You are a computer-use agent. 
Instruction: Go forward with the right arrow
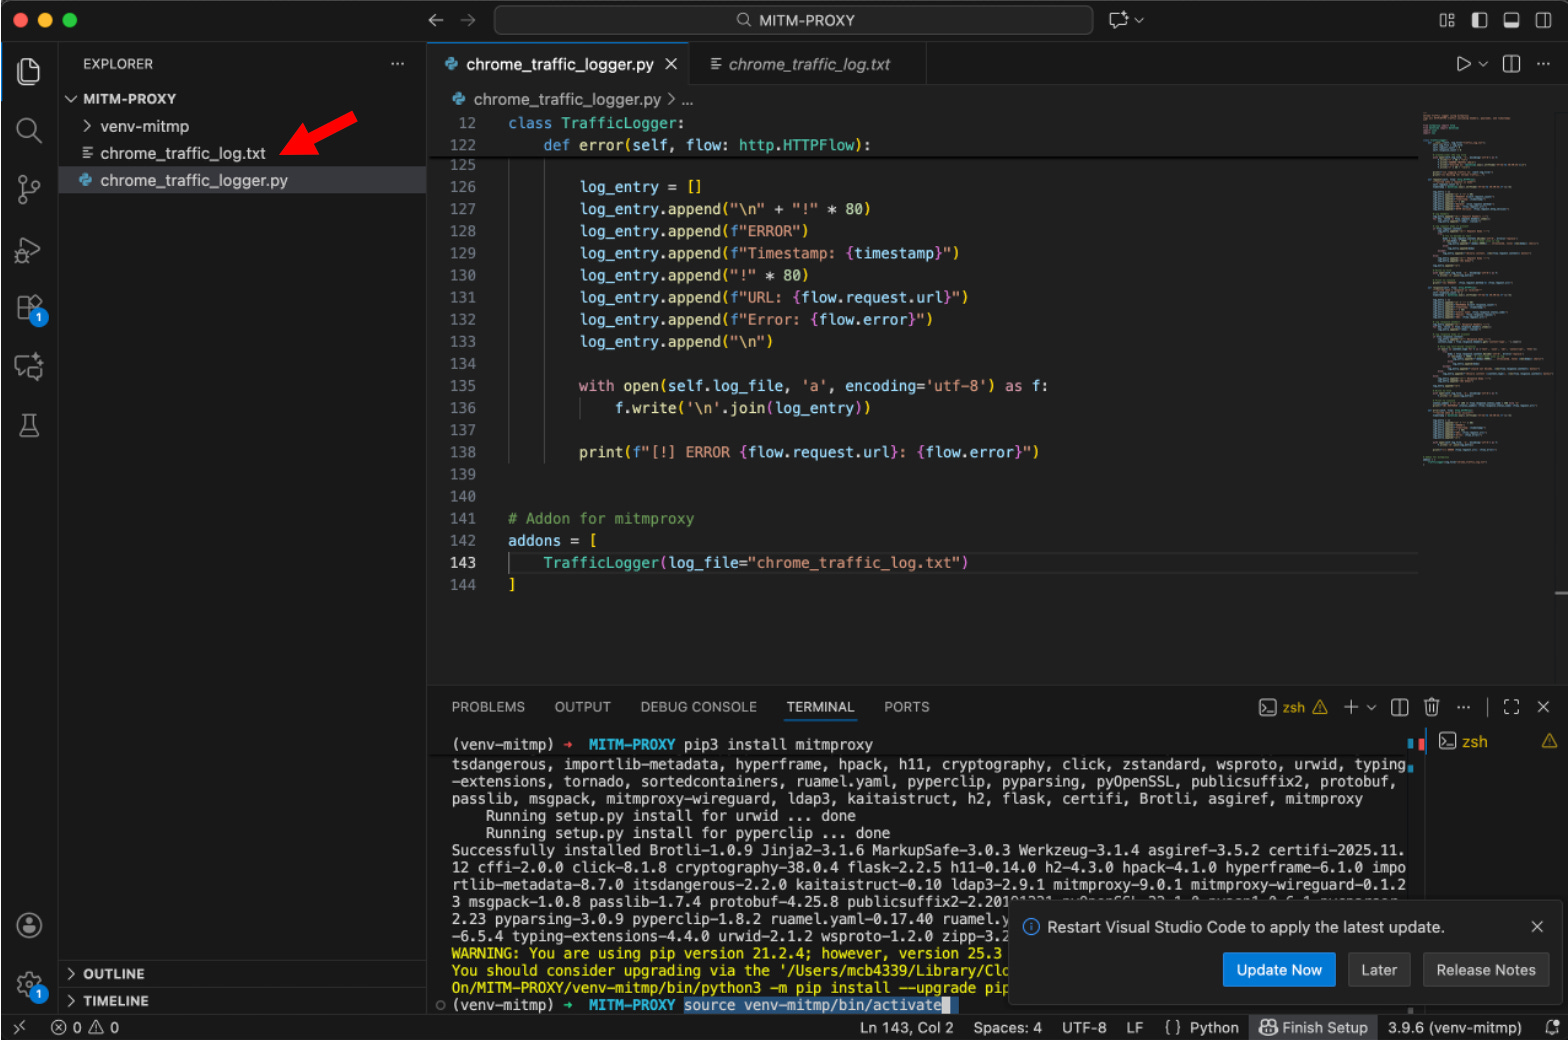click(x=468, y=20)
